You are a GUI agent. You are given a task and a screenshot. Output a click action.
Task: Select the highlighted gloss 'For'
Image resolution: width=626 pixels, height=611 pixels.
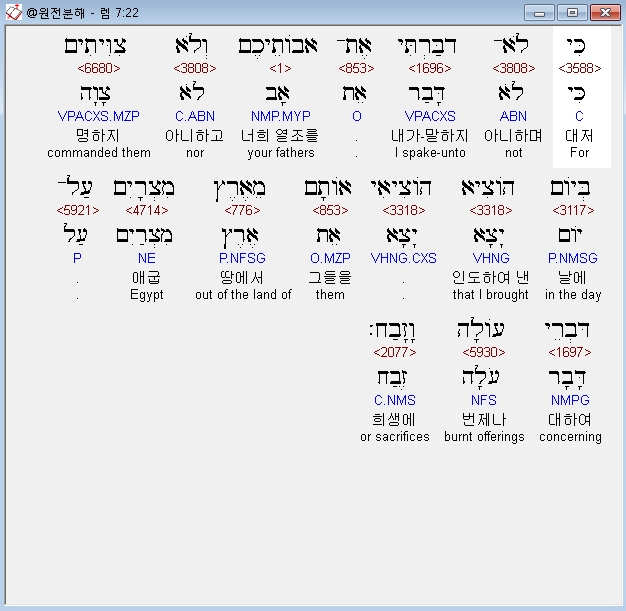point(579,153)
